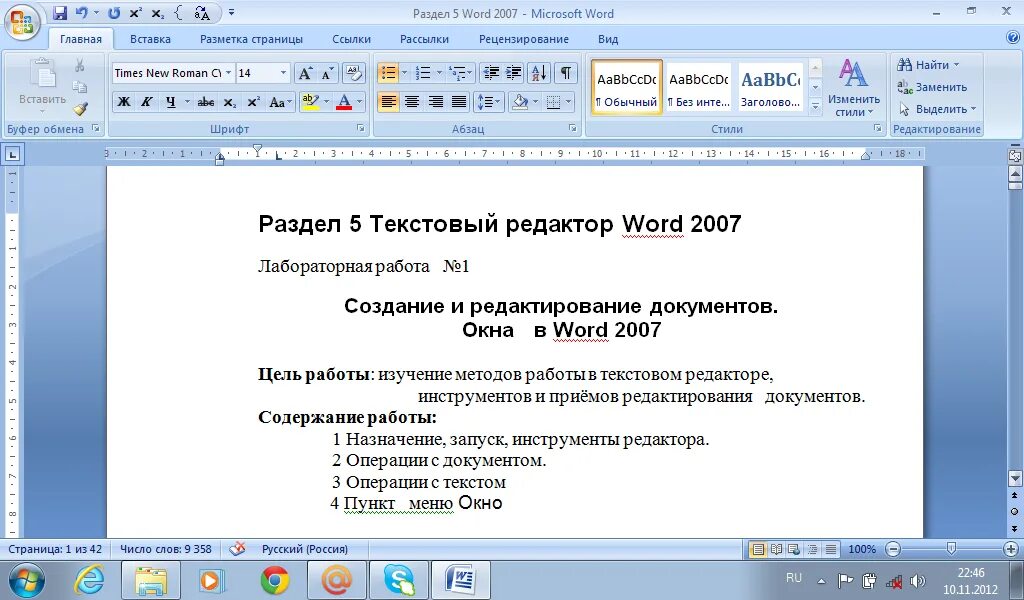Adjust the zoom slider handle

point(952,548)
